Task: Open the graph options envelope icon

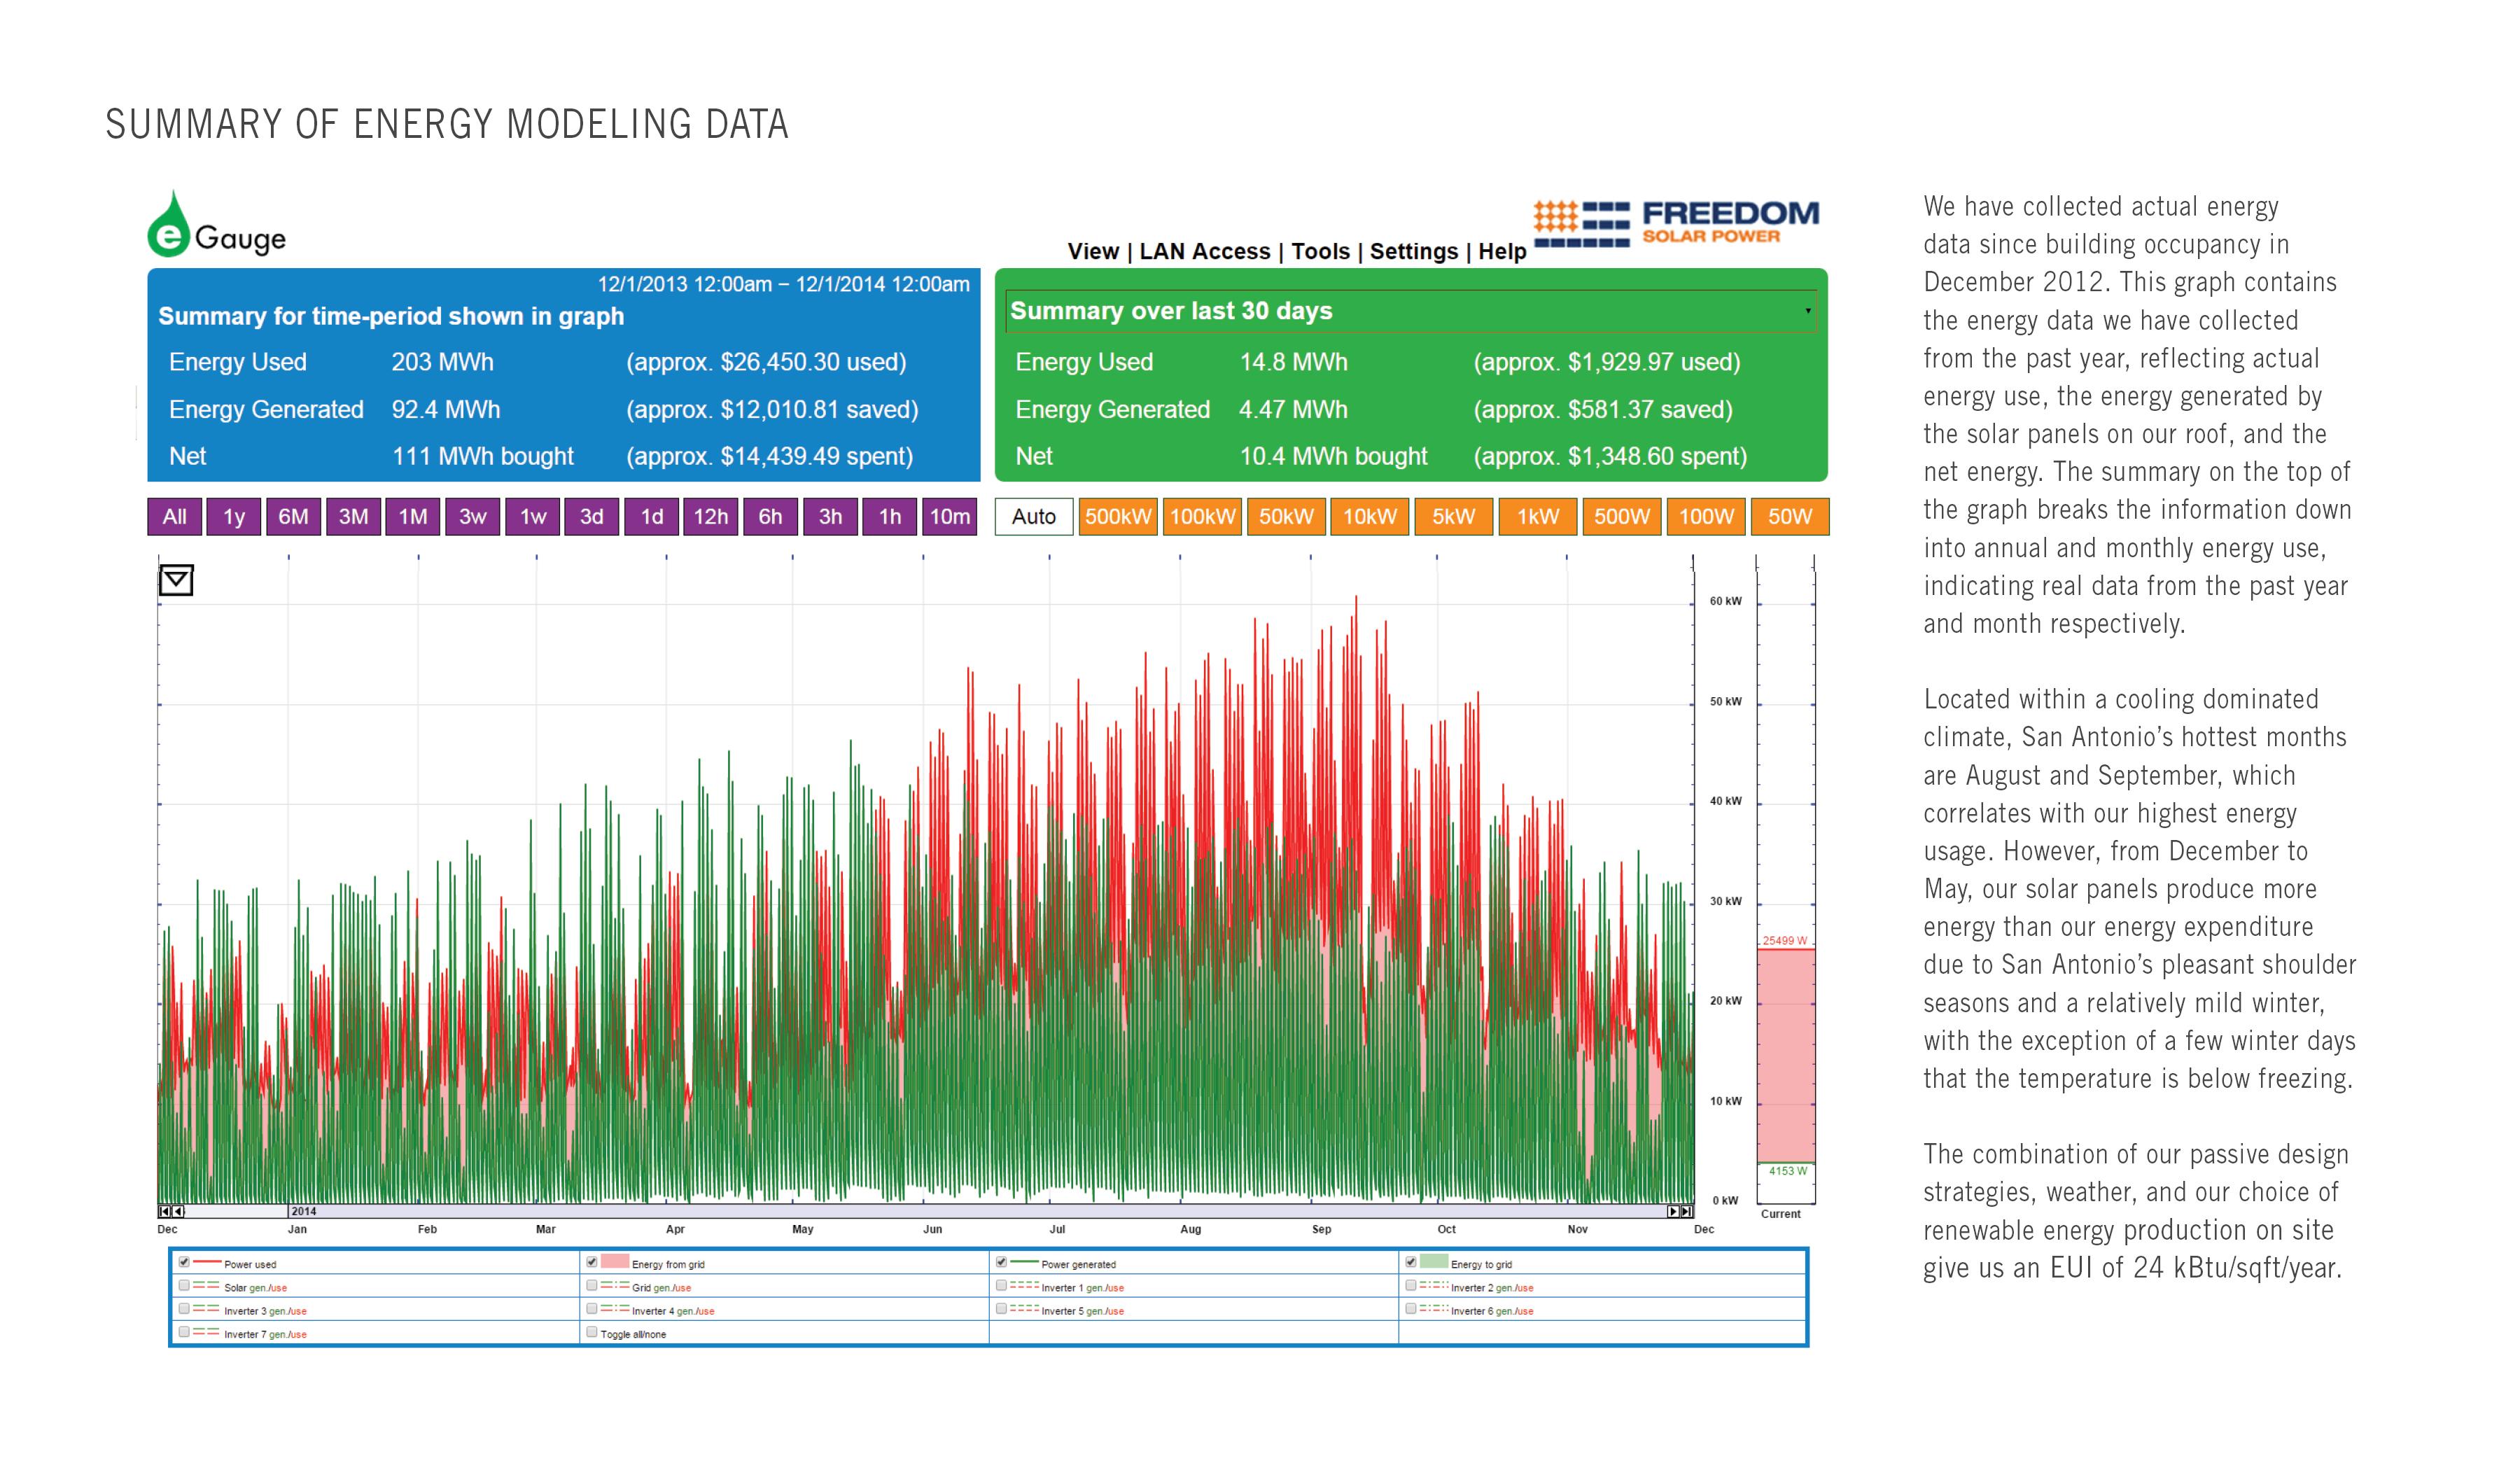Action: [176, 580]
